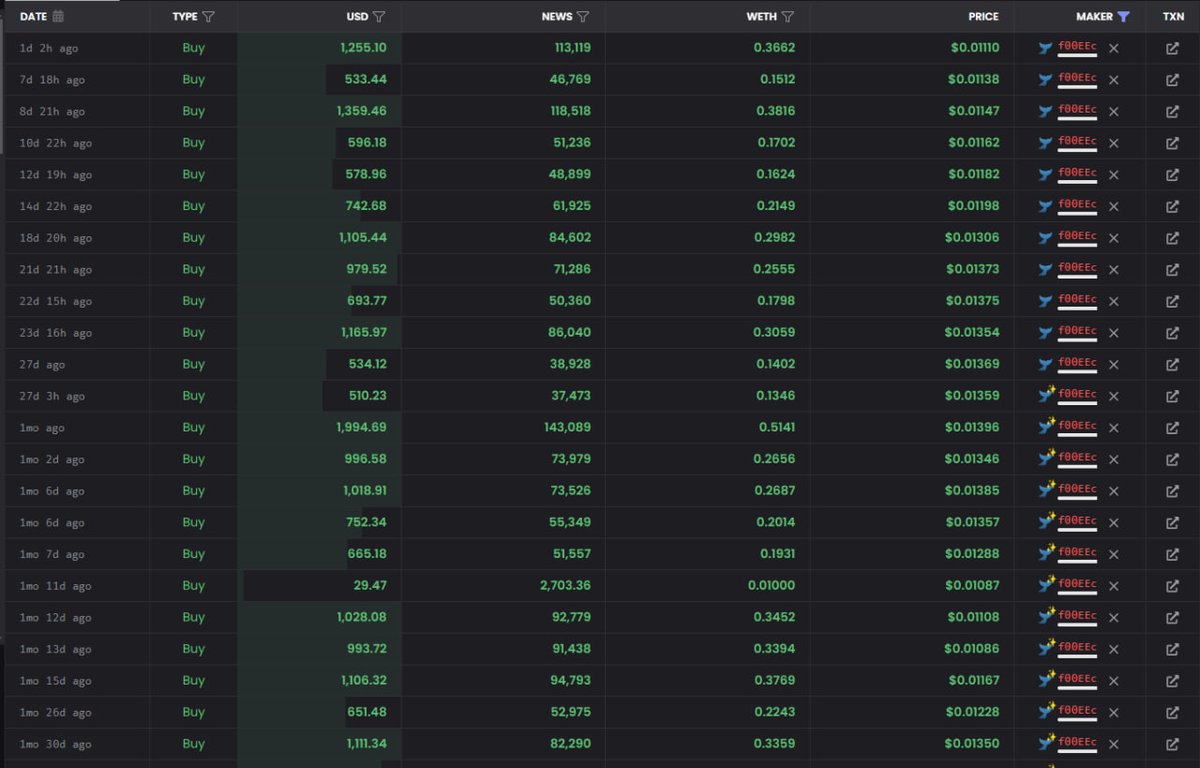
Task: Remove maker filter X in 27d ago row
Action: coord(1113,365)
